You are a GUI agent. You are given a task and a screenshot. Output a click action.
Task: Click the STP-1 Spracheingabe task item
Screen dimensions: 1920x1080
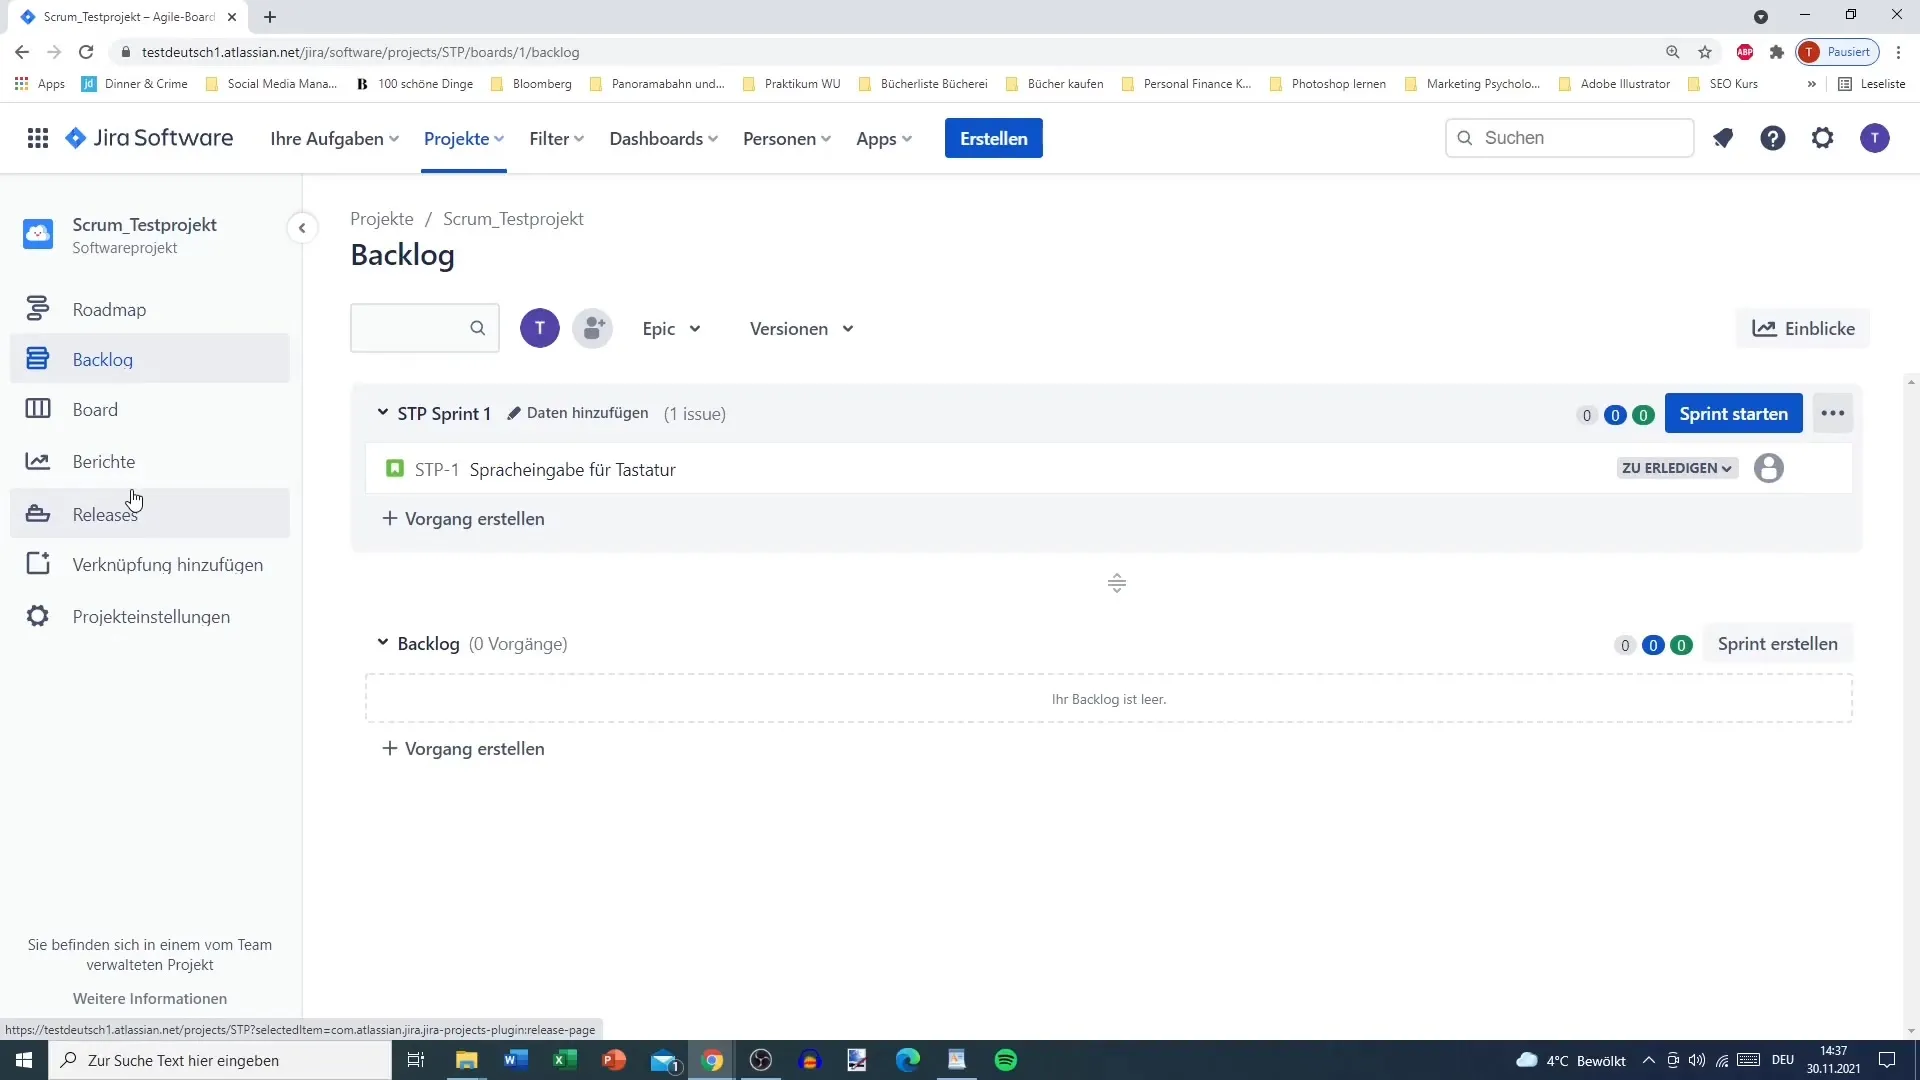click(x=572, y=468)
